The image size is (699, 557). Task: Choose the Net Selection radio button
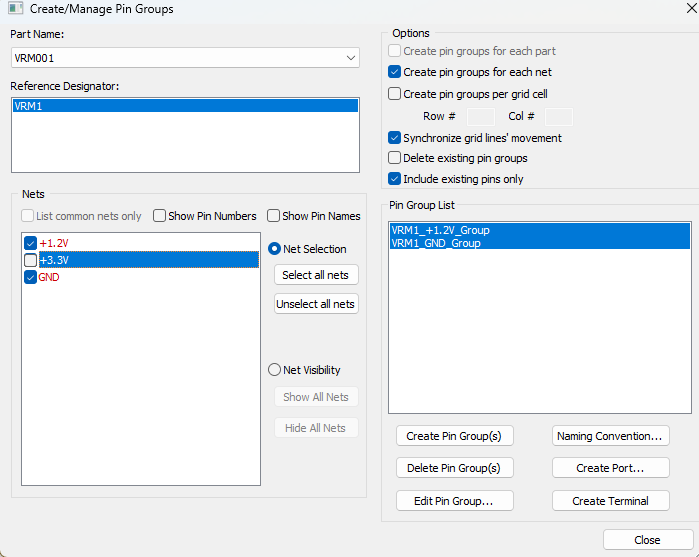point(274,249)
